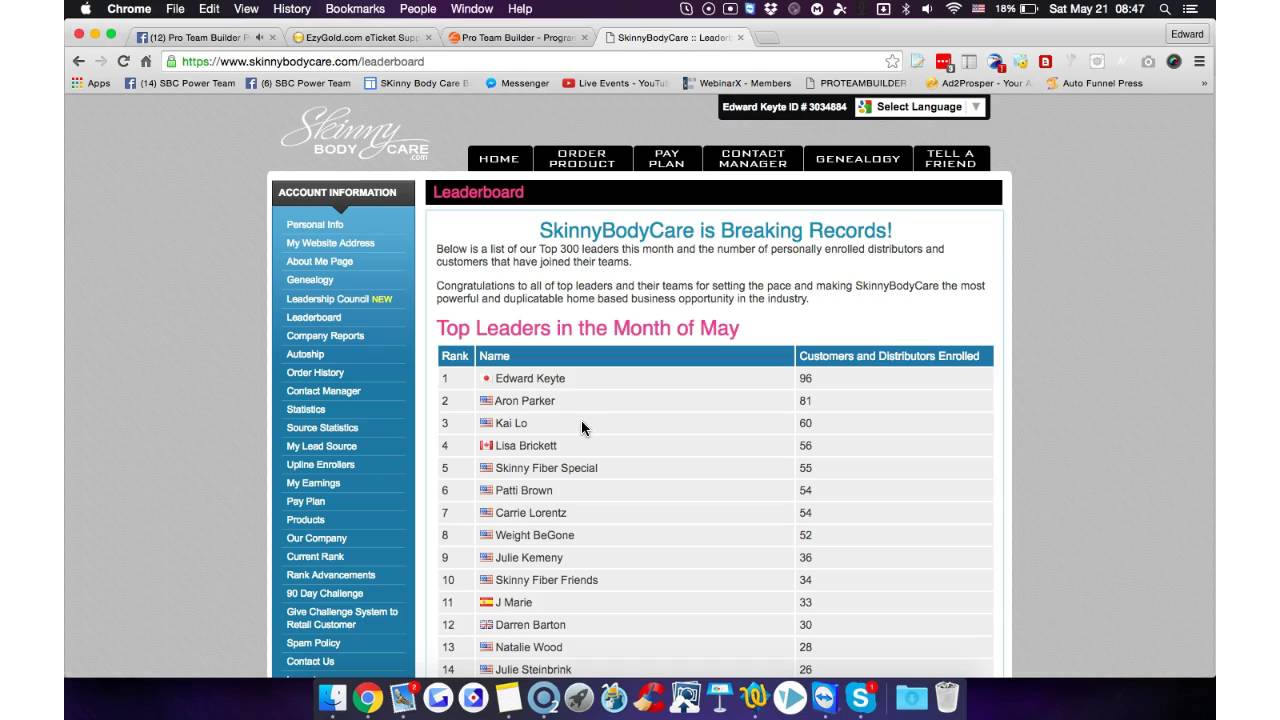Screen dimensions: 1280x720
Task: Open Finder from the dock
Action: [x=332, y=697]
